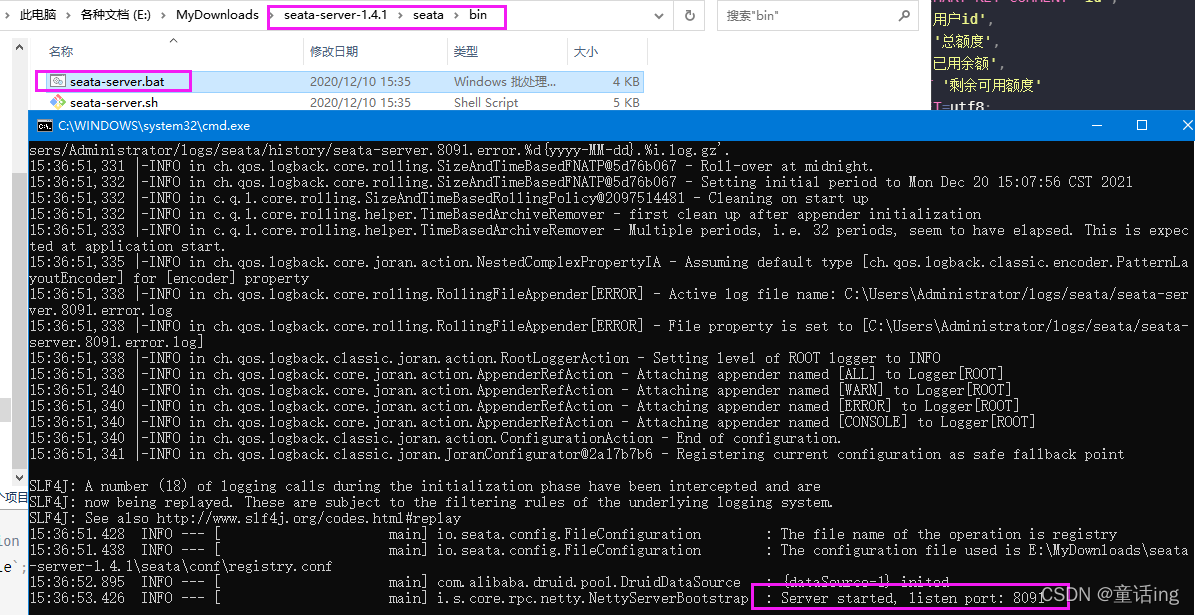Image resolution: width=1195 pixels, height=615 pixels.
Task: Jump to the seata folder breadcrumb
Action: pos(428,15)
